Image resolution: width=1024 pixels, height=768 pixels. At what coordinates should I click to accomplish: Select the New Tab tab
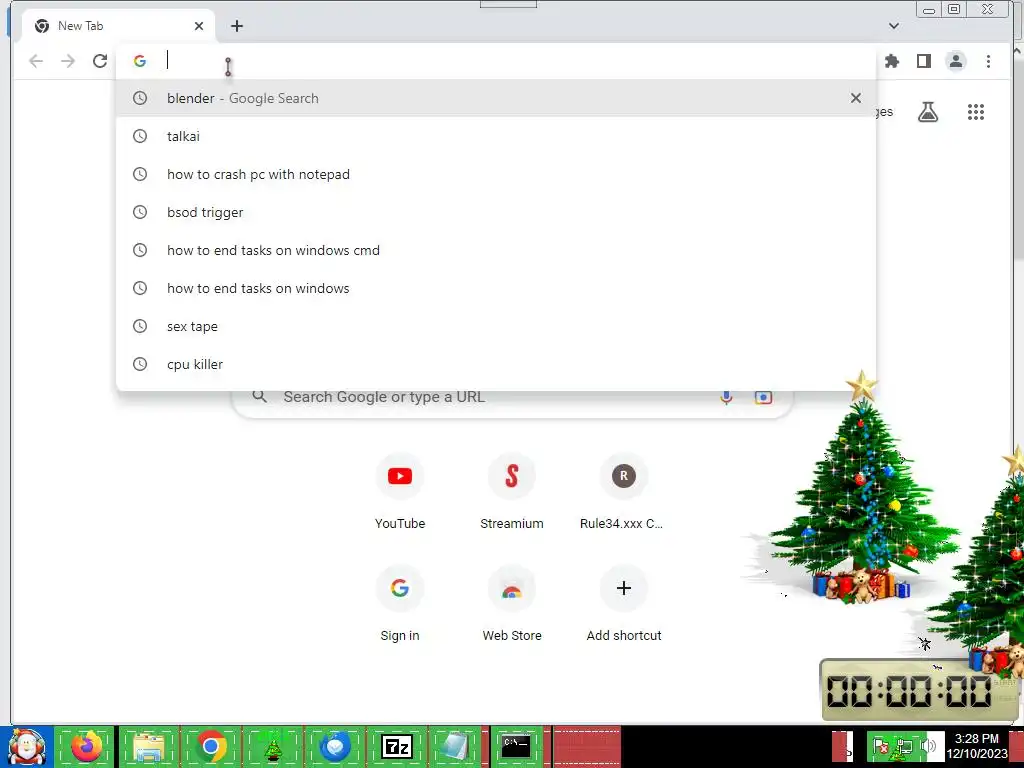(118, 26)
